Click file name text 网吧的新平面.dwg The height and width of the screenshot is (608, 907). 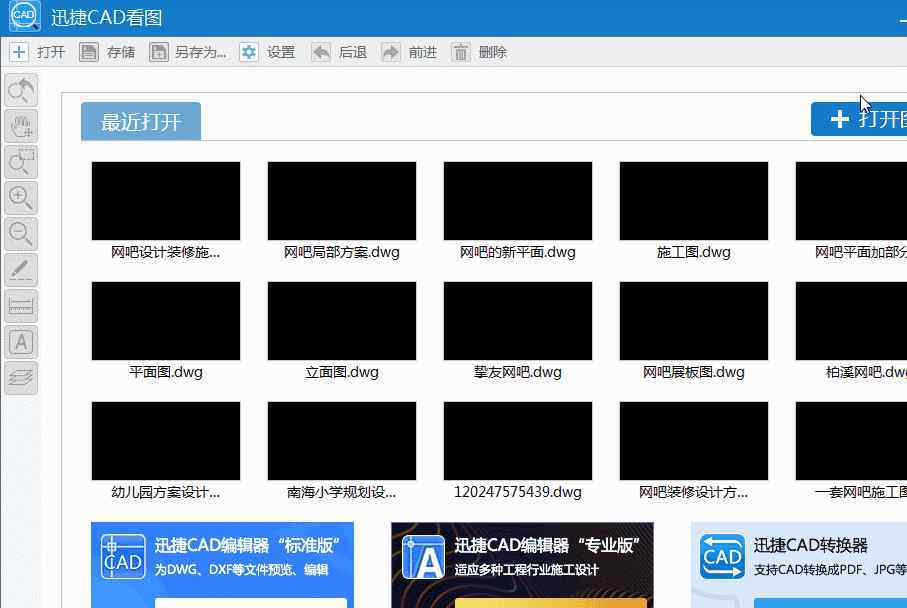pos(518,253)
